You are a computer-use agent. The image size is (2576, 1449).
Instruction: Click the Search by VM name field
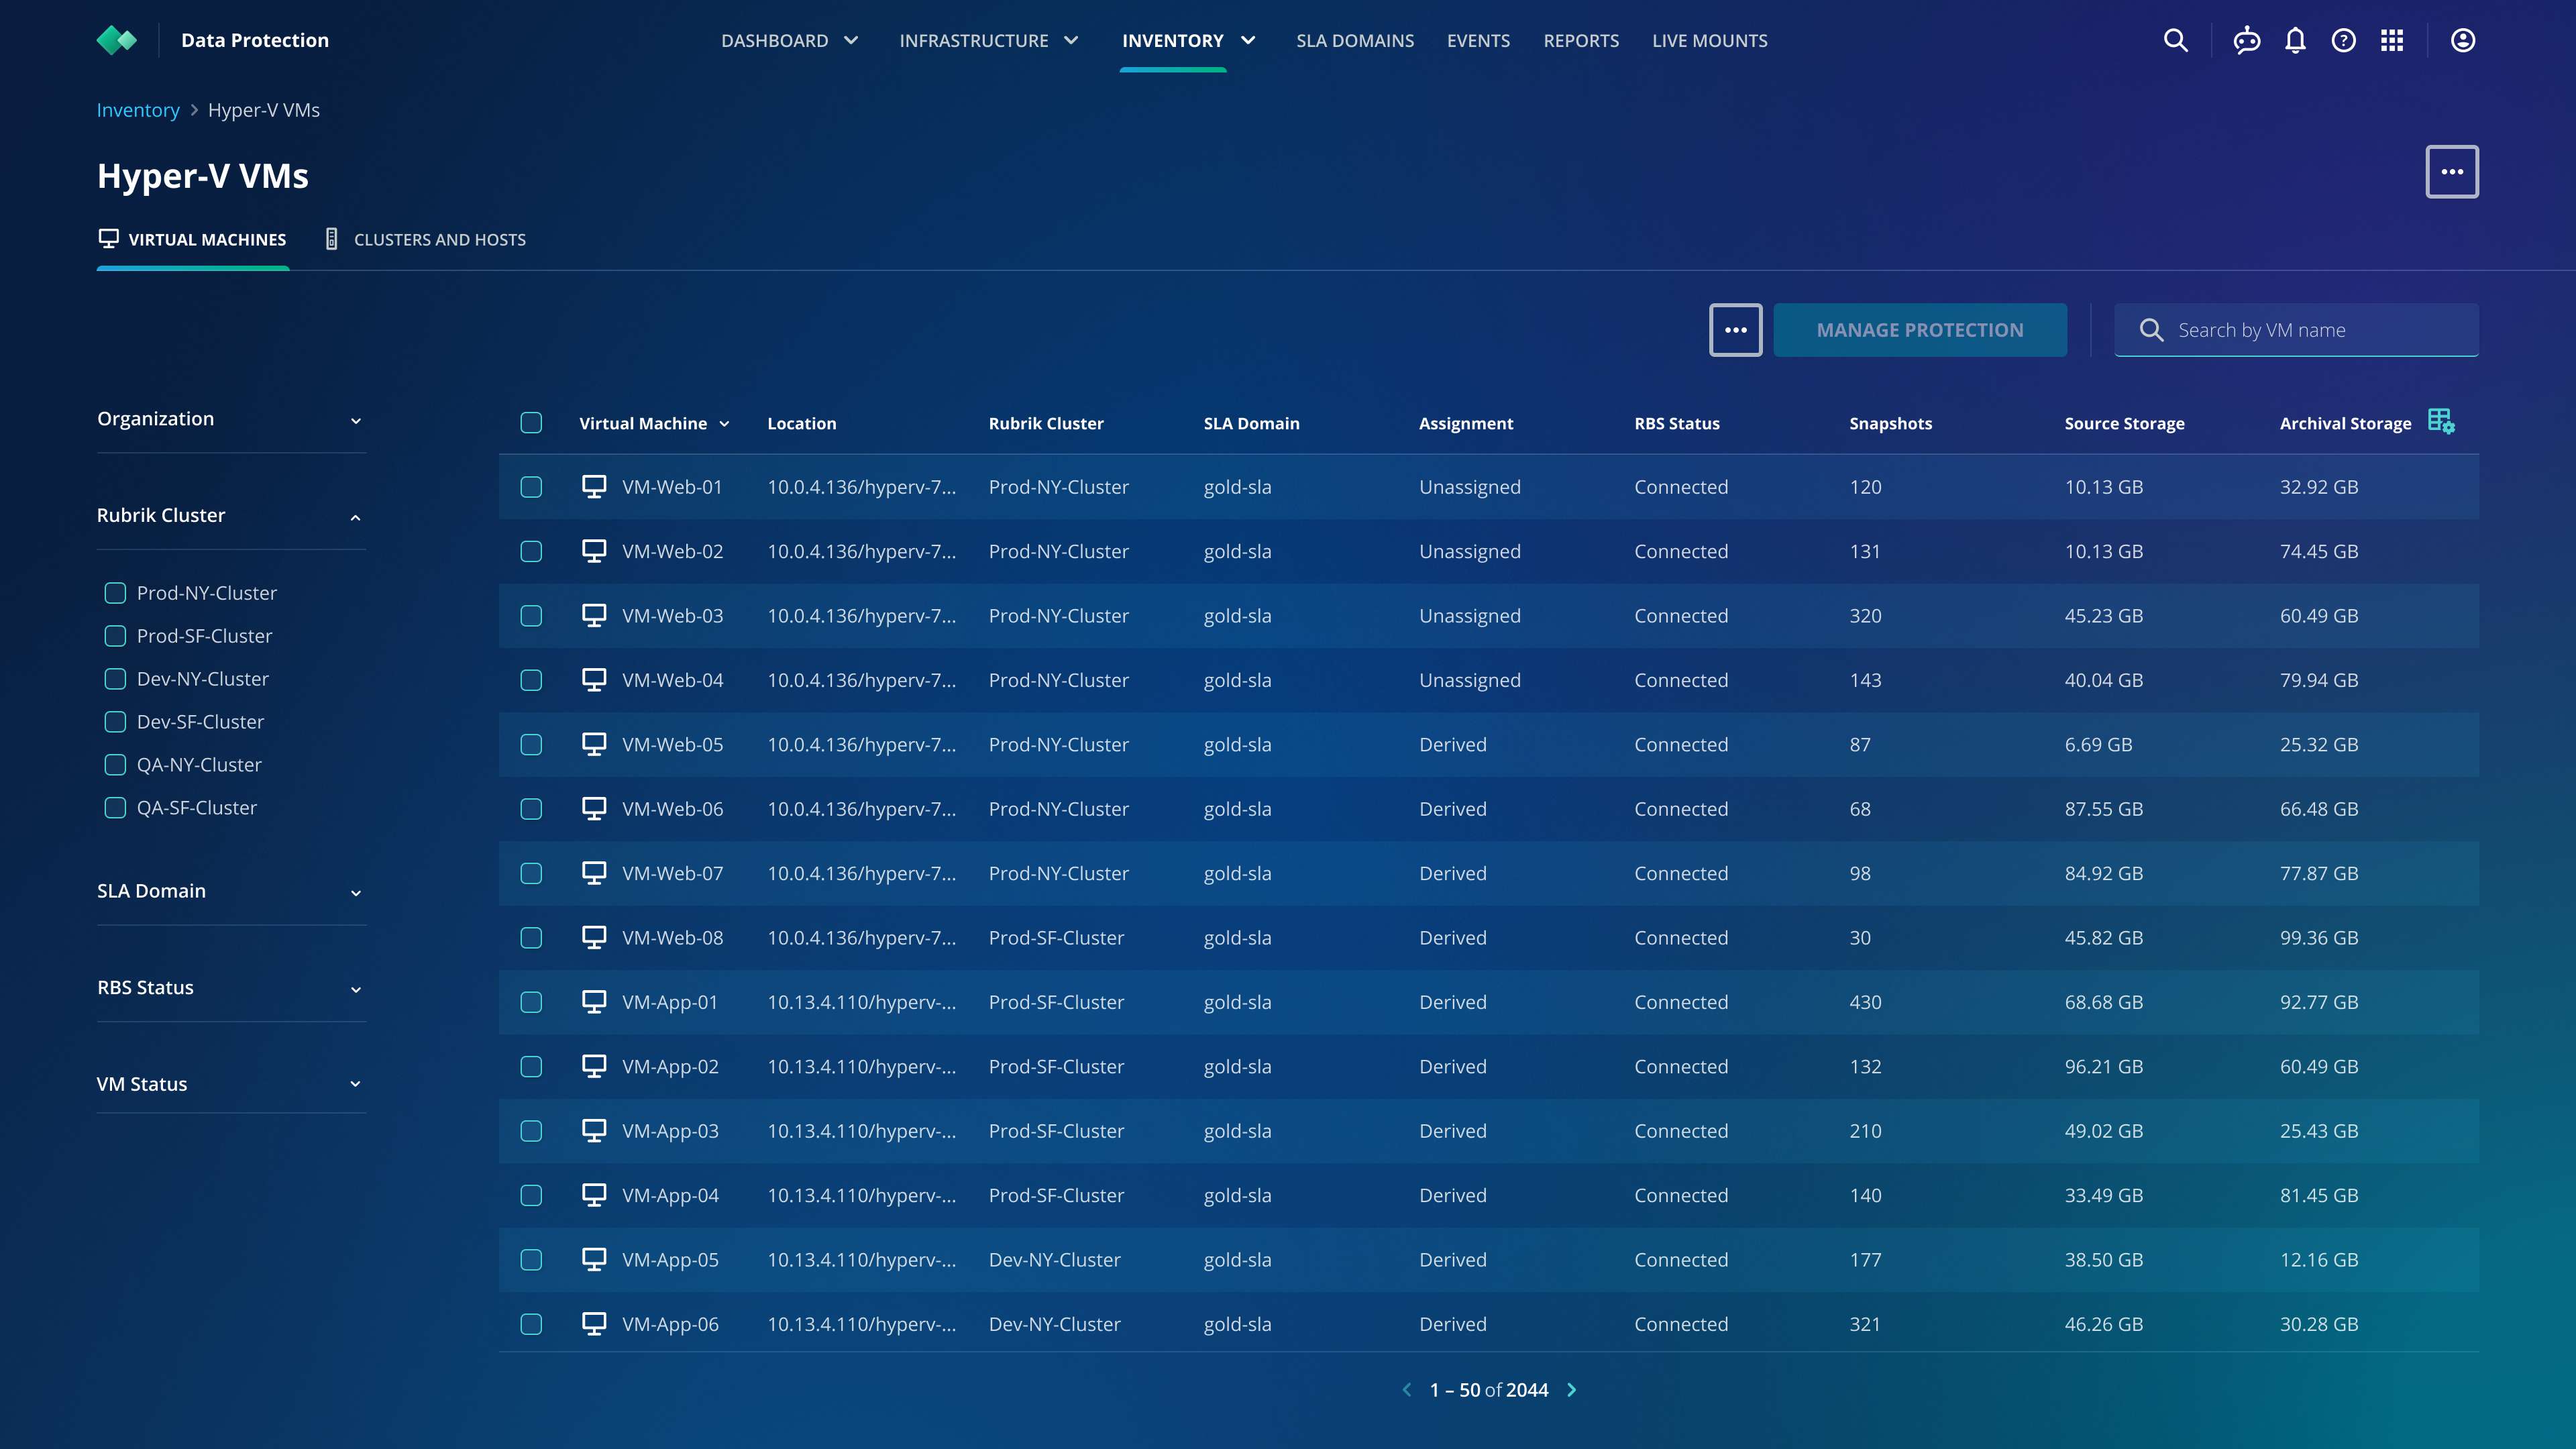[x=2310, y=330]
